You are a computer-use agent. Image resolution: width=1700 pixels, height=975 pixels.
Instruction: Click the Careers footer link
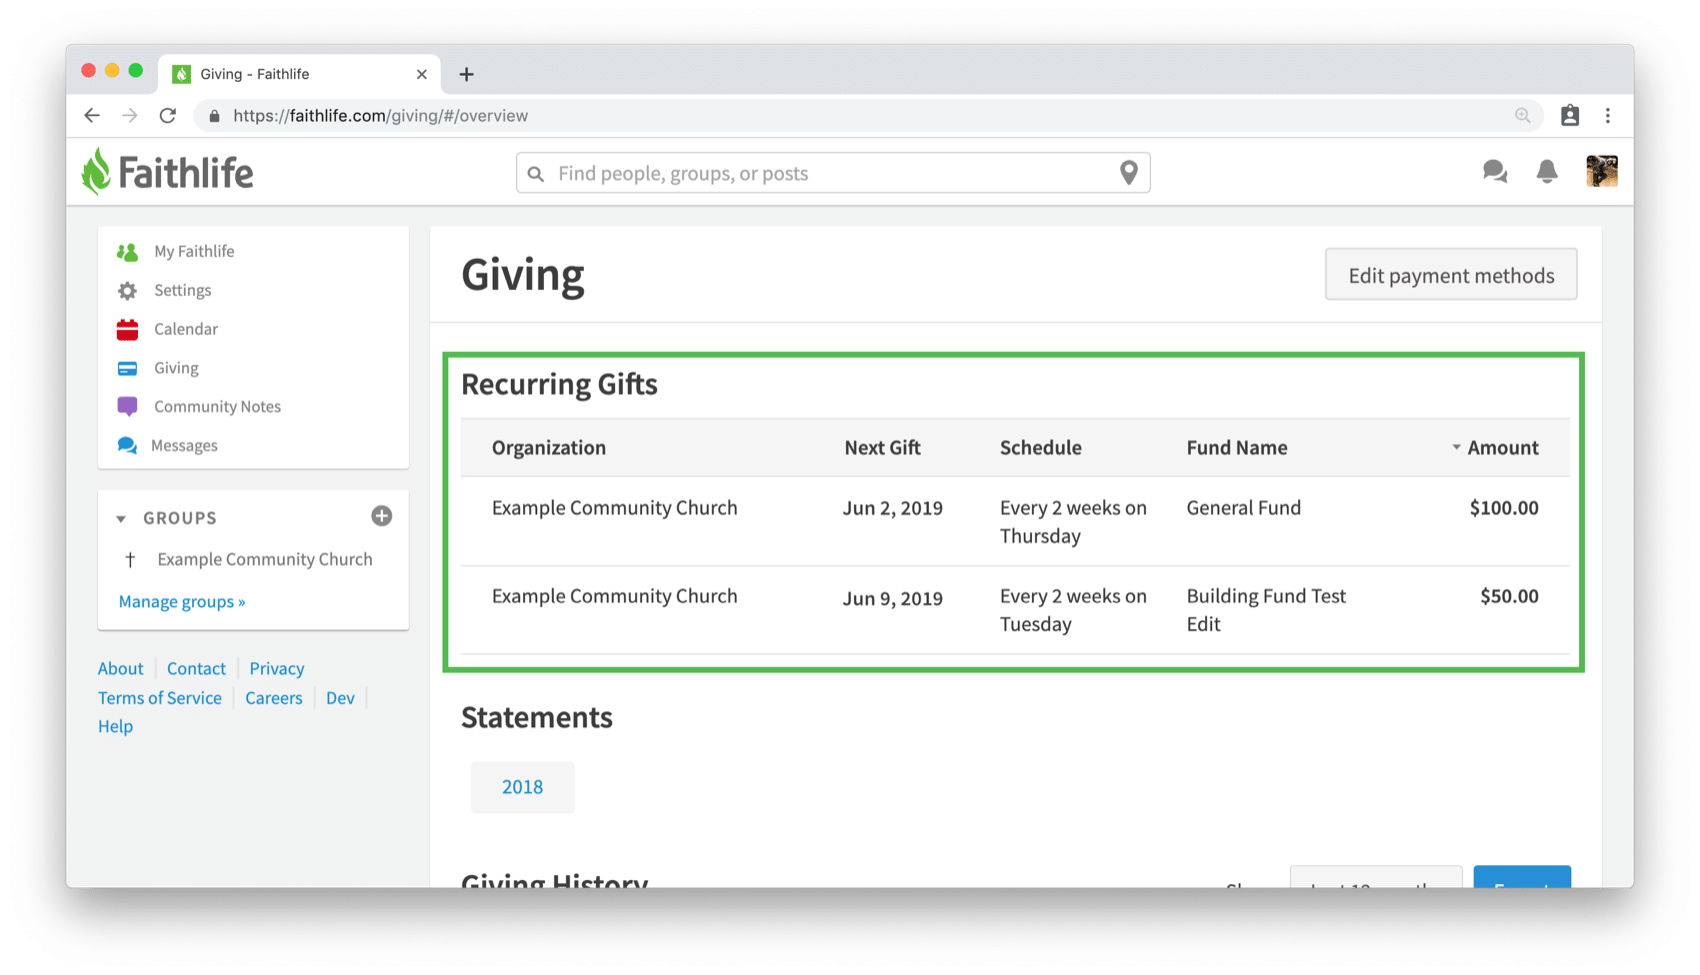click(274, 698)
